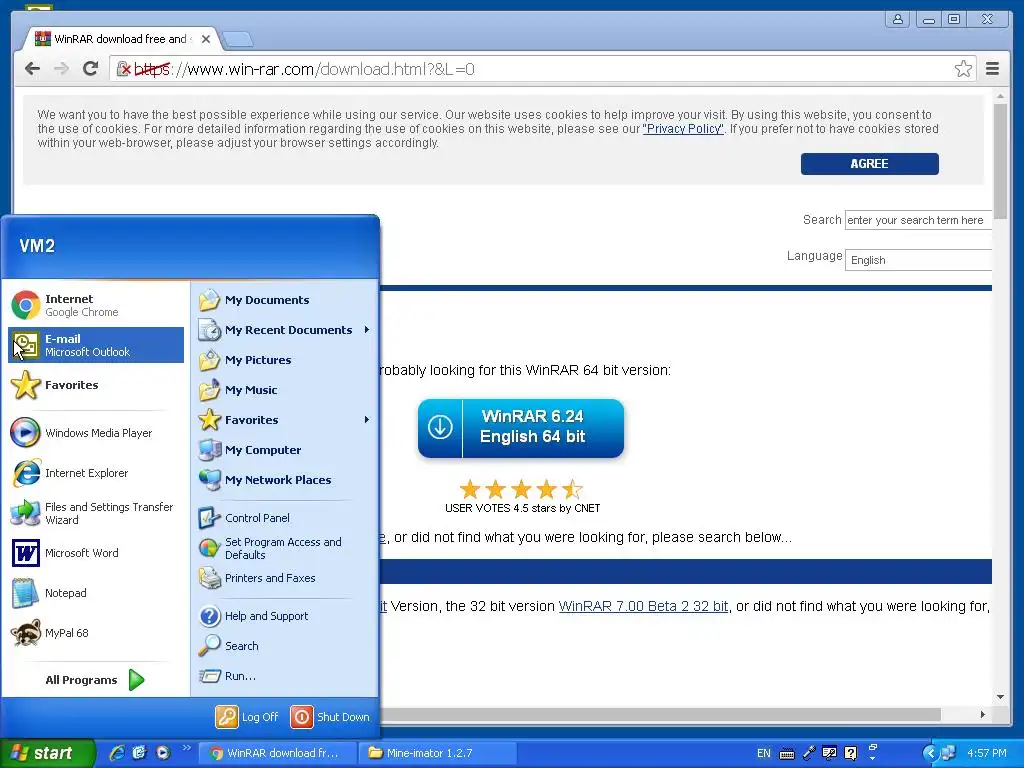1024x768 pixels.
Task: Open My Computer
Action: point(285,450)
